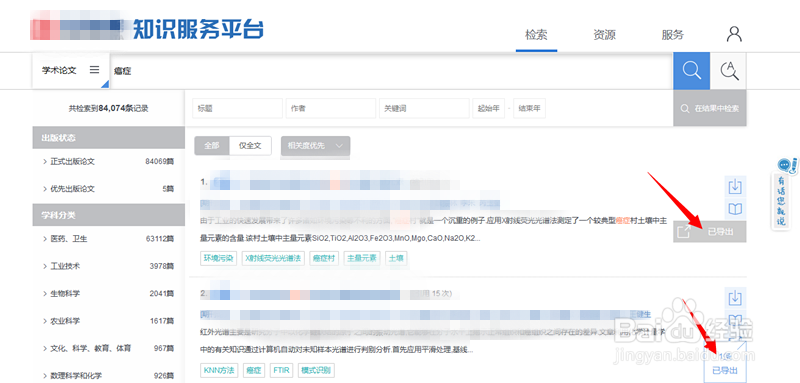Image resolution: width=800 pixels, height=383 pixels.
Task: Focus the 起始年 field
Action: pyautogui.click(x=488, y=109)
